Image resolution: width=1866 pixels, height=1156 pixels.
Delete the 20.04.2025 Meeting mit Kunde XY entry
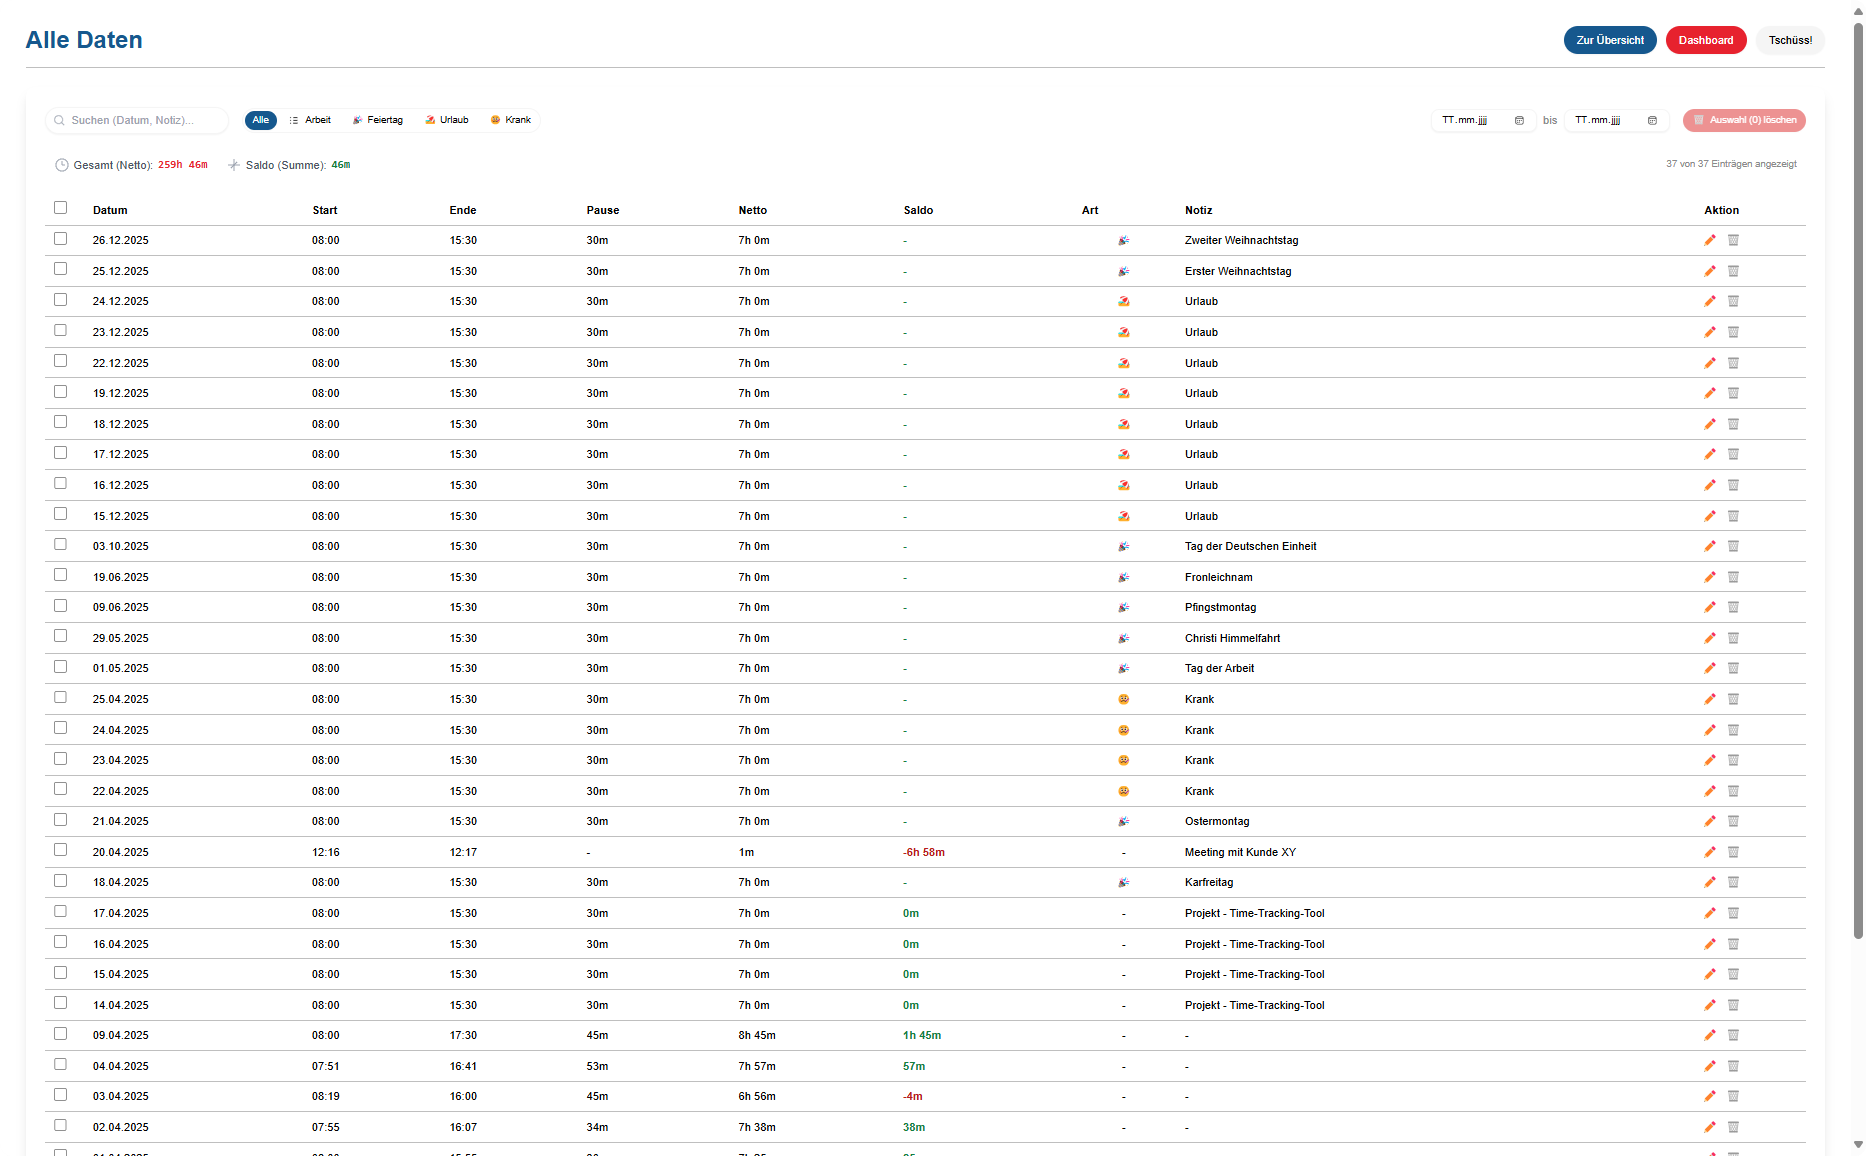(1733, 852)
